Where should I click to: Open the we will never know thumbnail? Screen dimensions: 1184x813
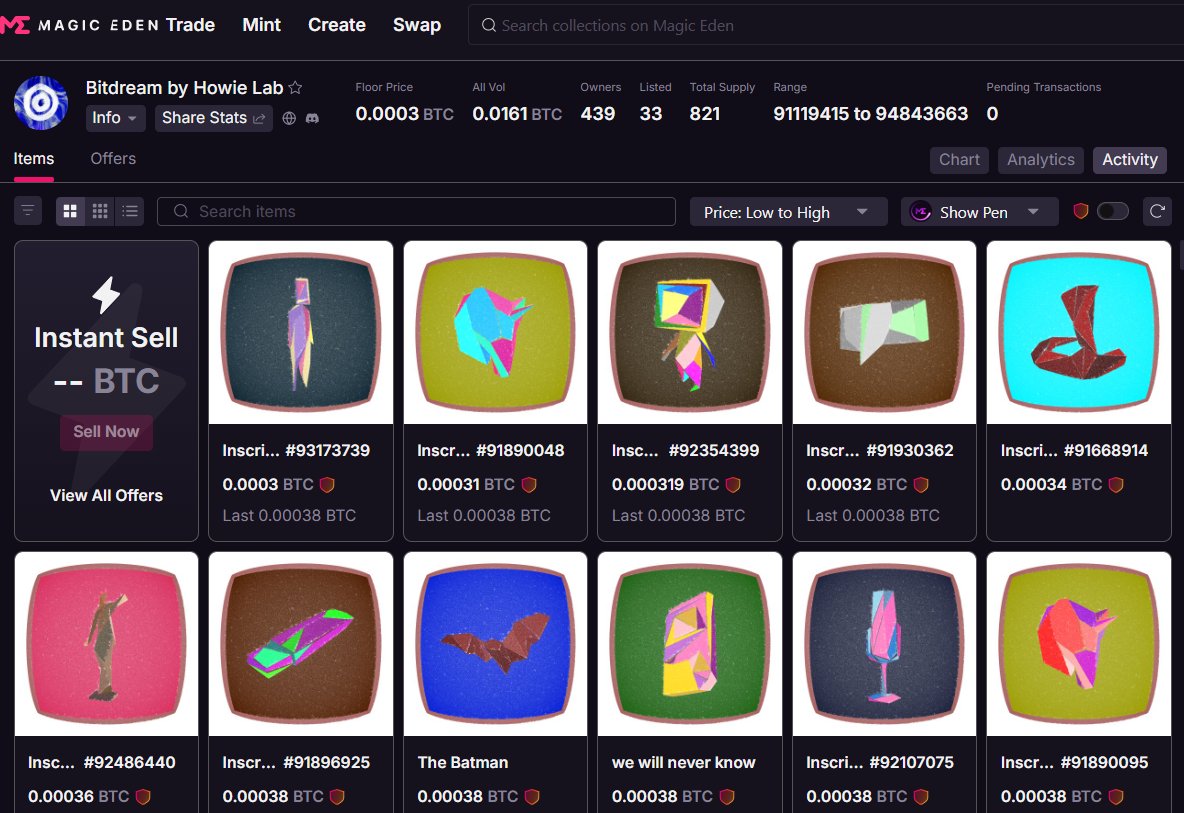point(689,644)
